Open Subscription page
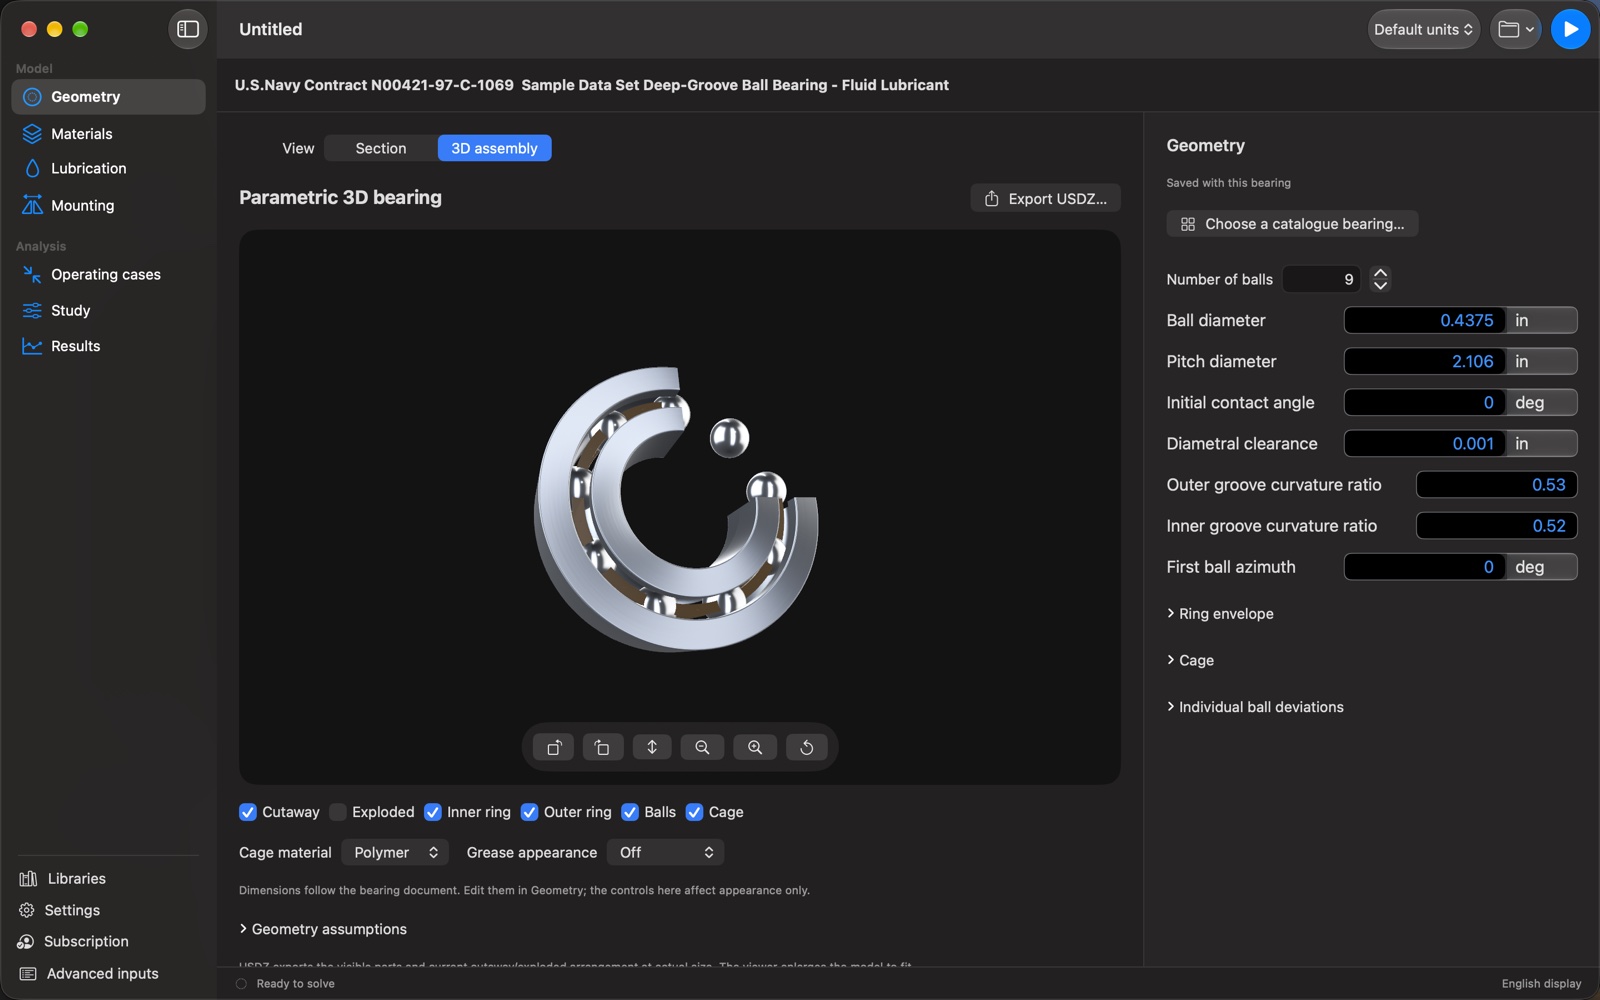This screenshot has width=1600, height=1000. [x=73, y=941]
